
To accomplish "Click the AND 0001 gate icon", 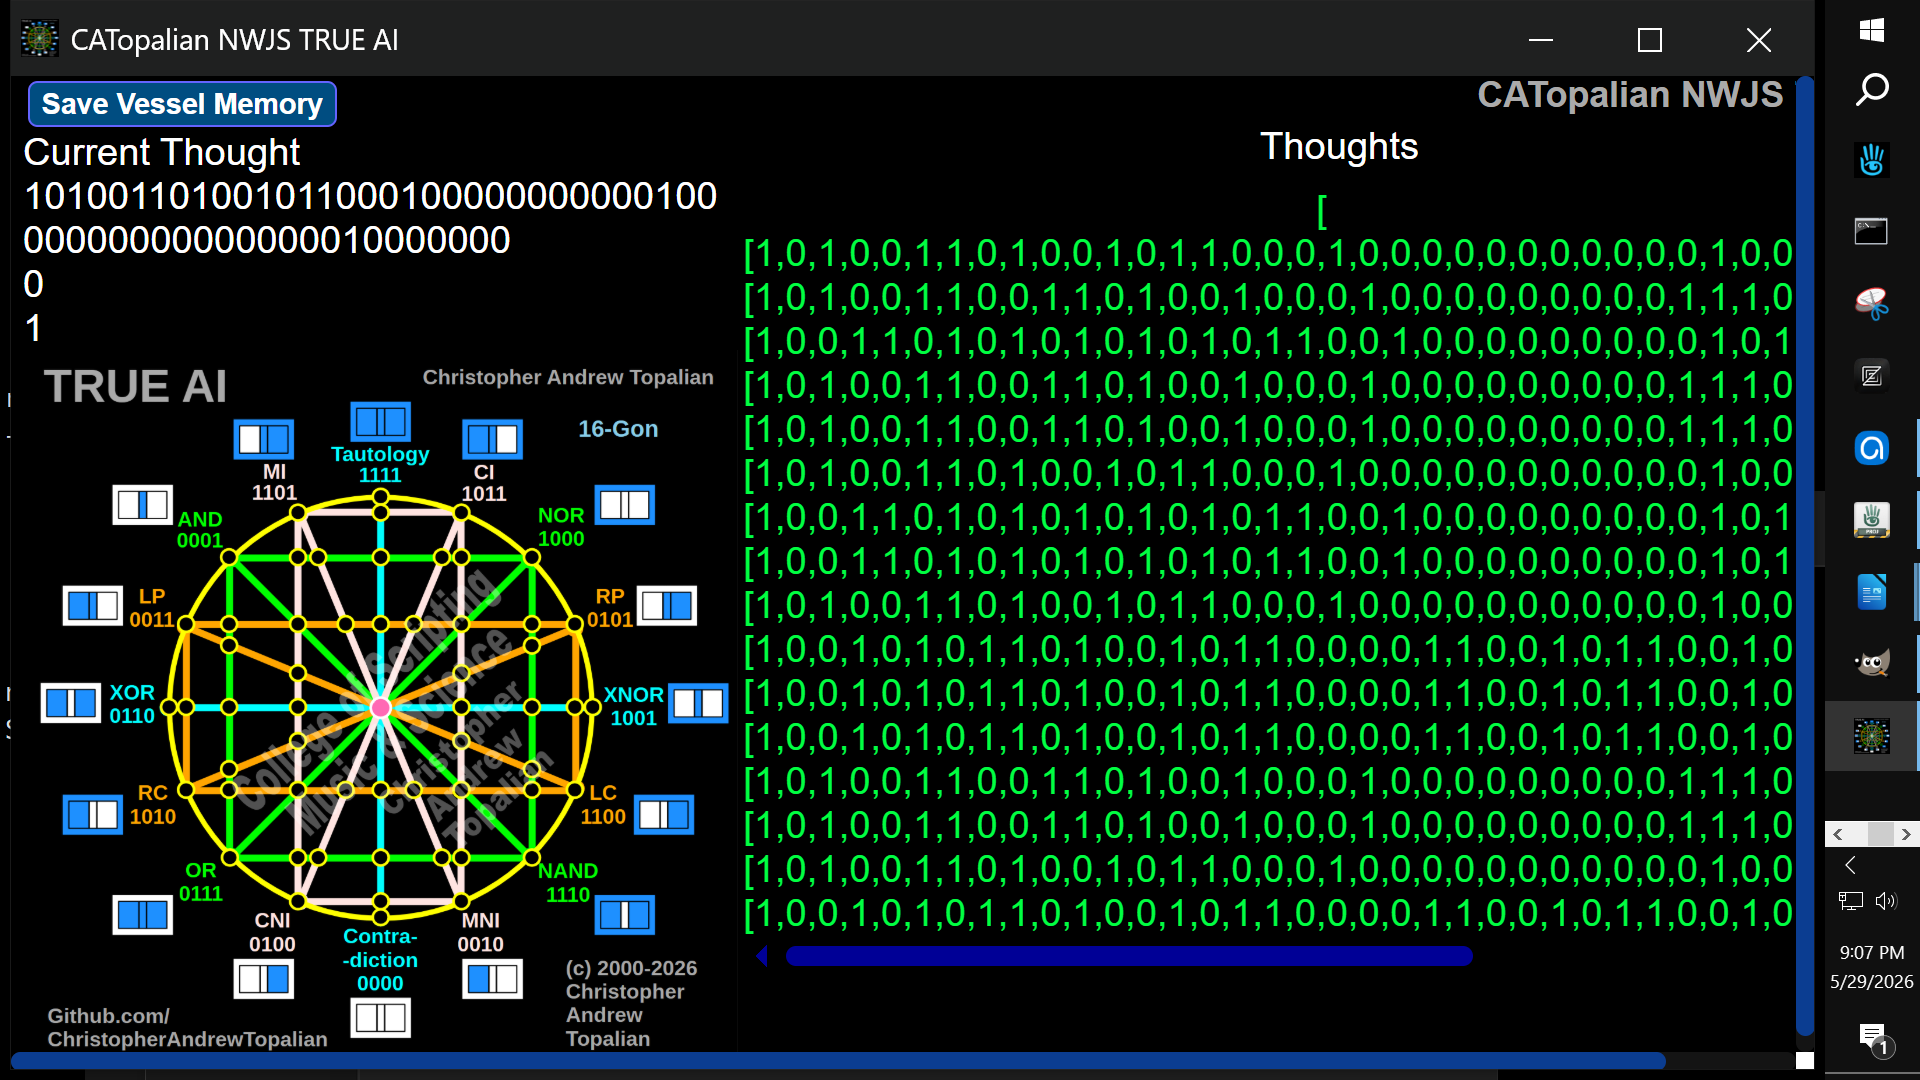I will click(x=143, y=505).
